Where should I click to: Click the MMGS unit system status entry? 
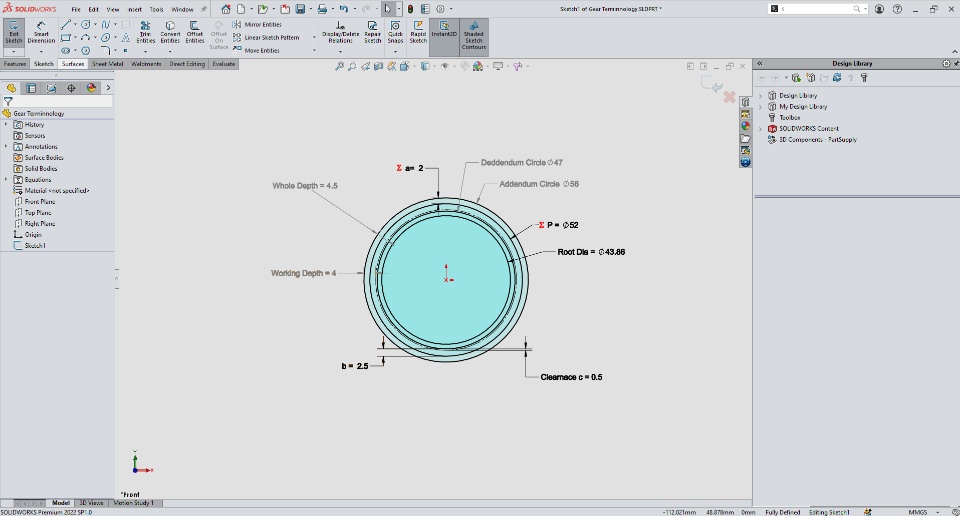[x=917, y=512]
